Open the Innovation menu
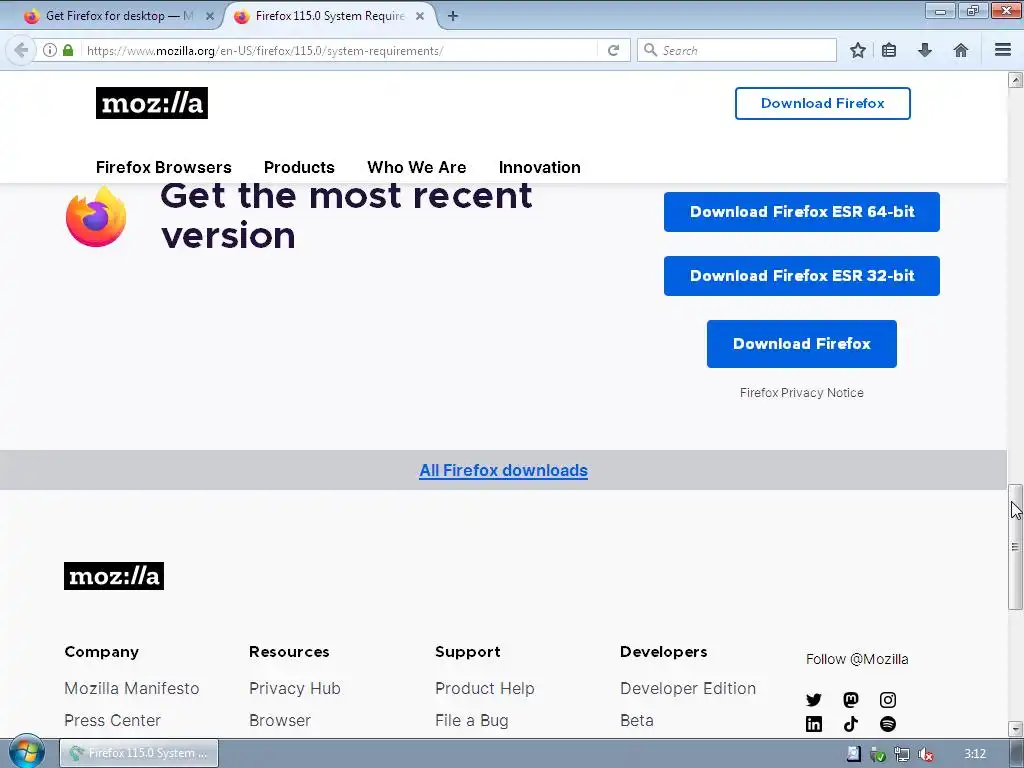The height and width of the screenshot is (768, 1024). (539, 167)
